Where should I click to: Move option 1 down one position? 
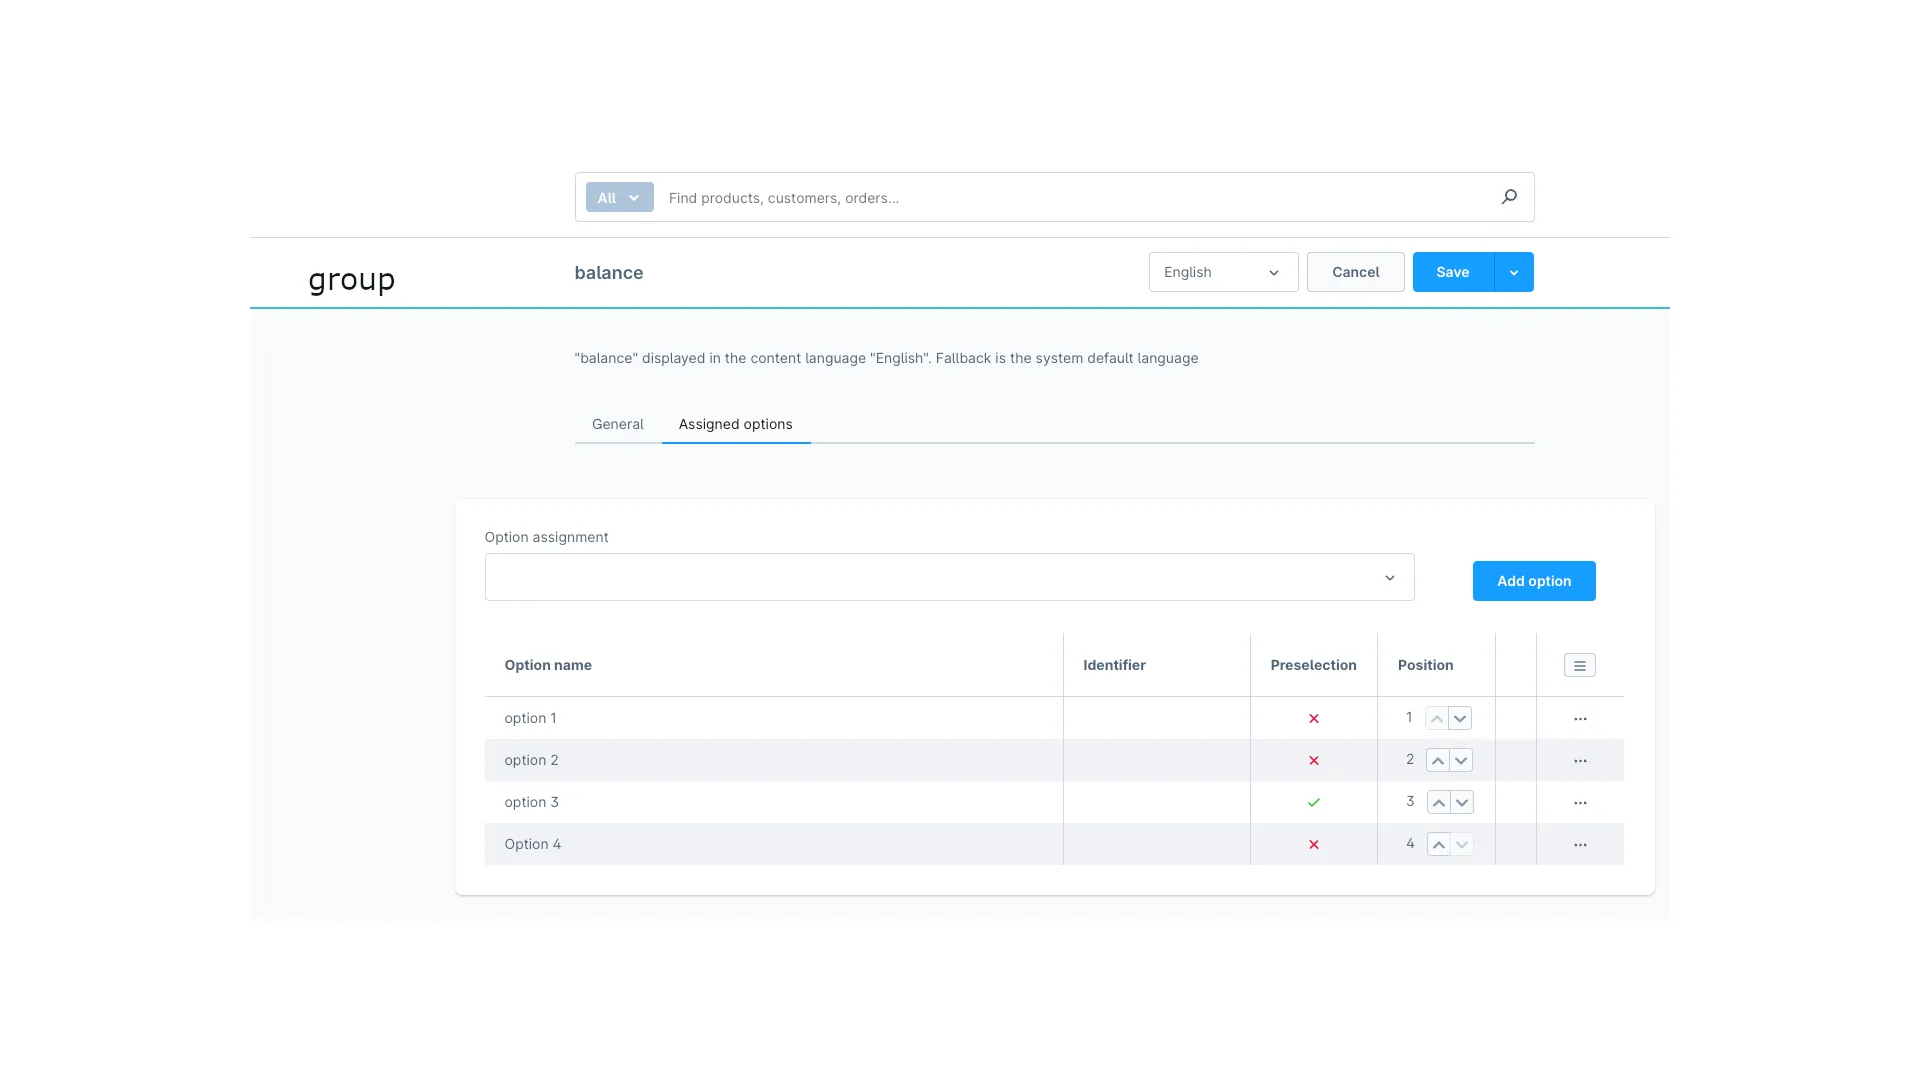(x=1460, y=719)
